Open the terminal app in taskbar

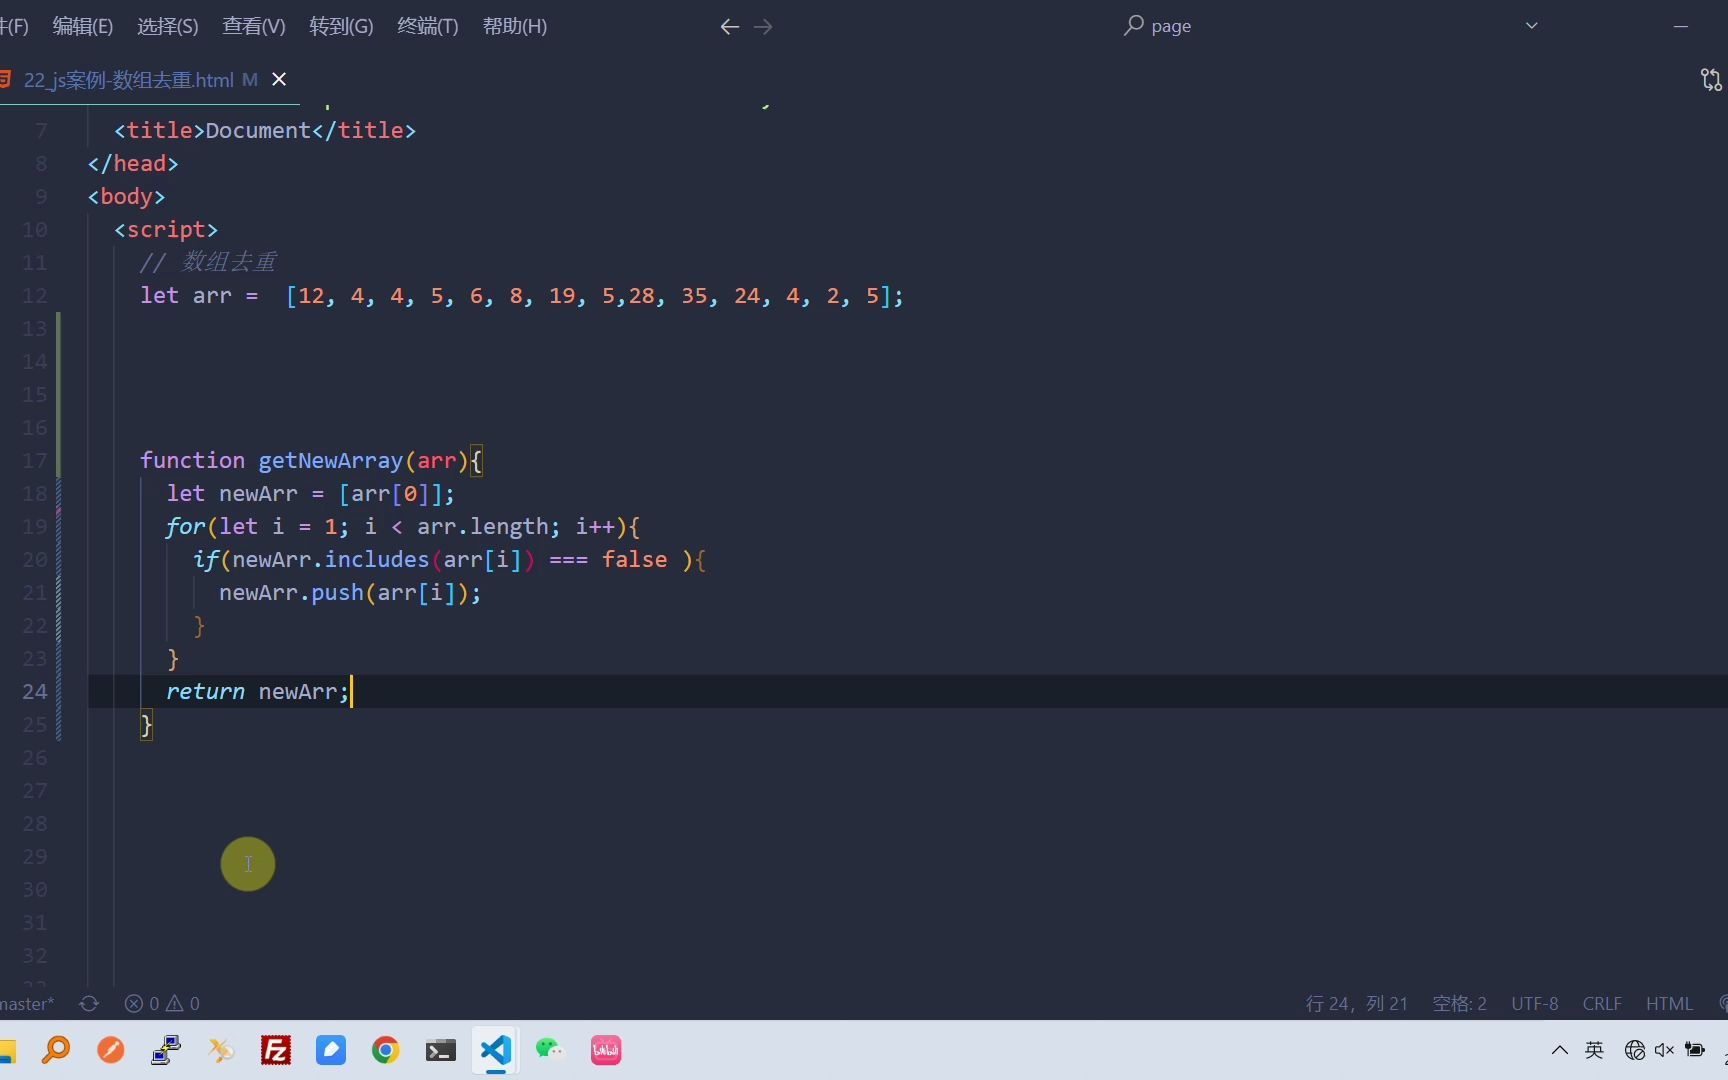[x=441, y=1050]
